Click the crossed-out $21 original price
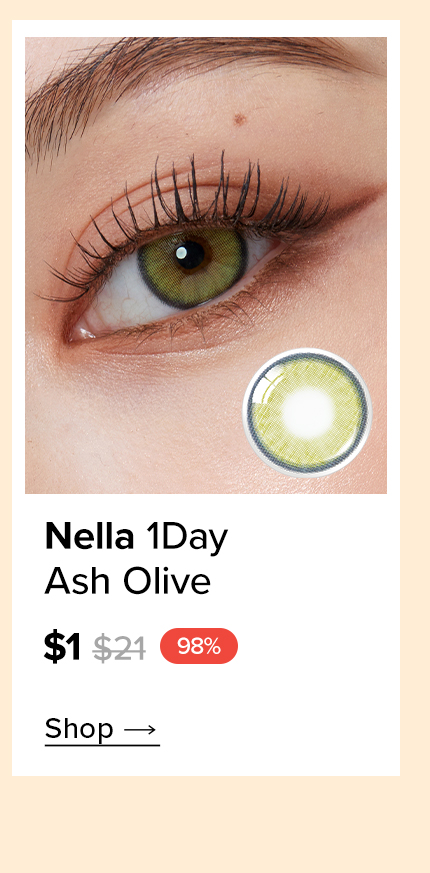Viewport: 430px width, 873px height. tap(119, 649)
